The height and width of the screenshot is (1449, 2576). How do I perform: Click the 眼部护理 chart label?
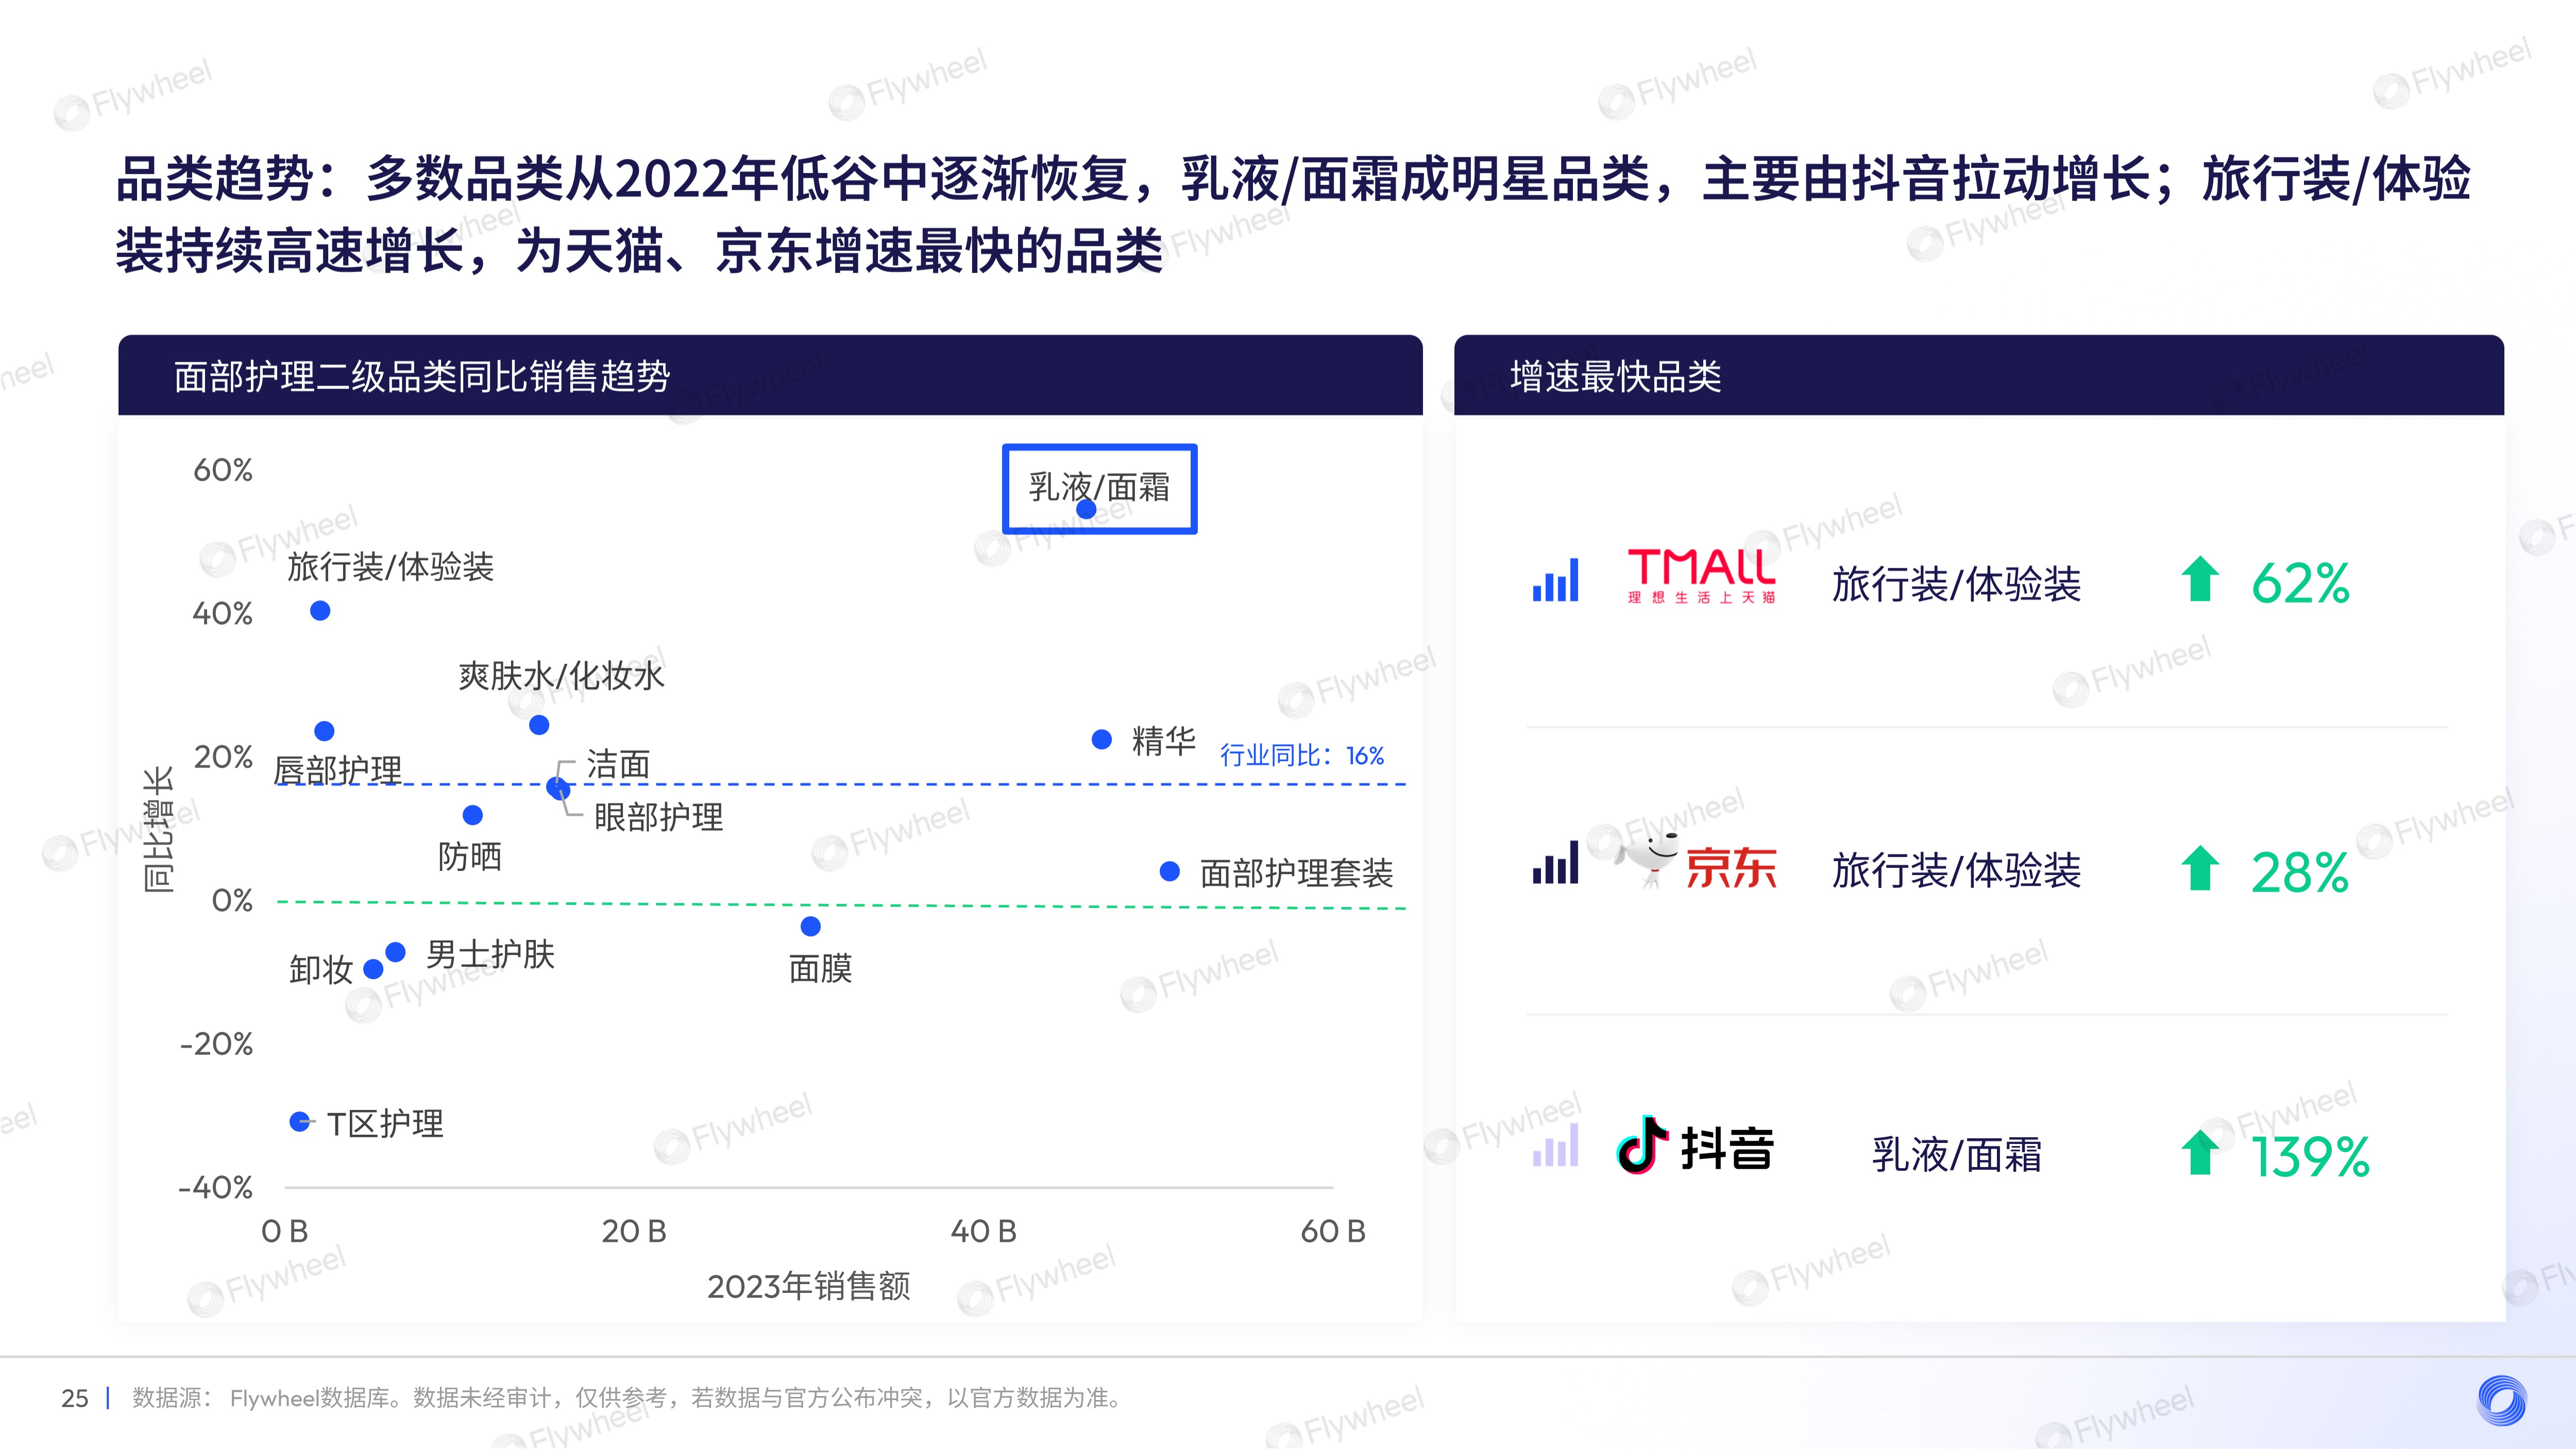[x=658, y=817]
